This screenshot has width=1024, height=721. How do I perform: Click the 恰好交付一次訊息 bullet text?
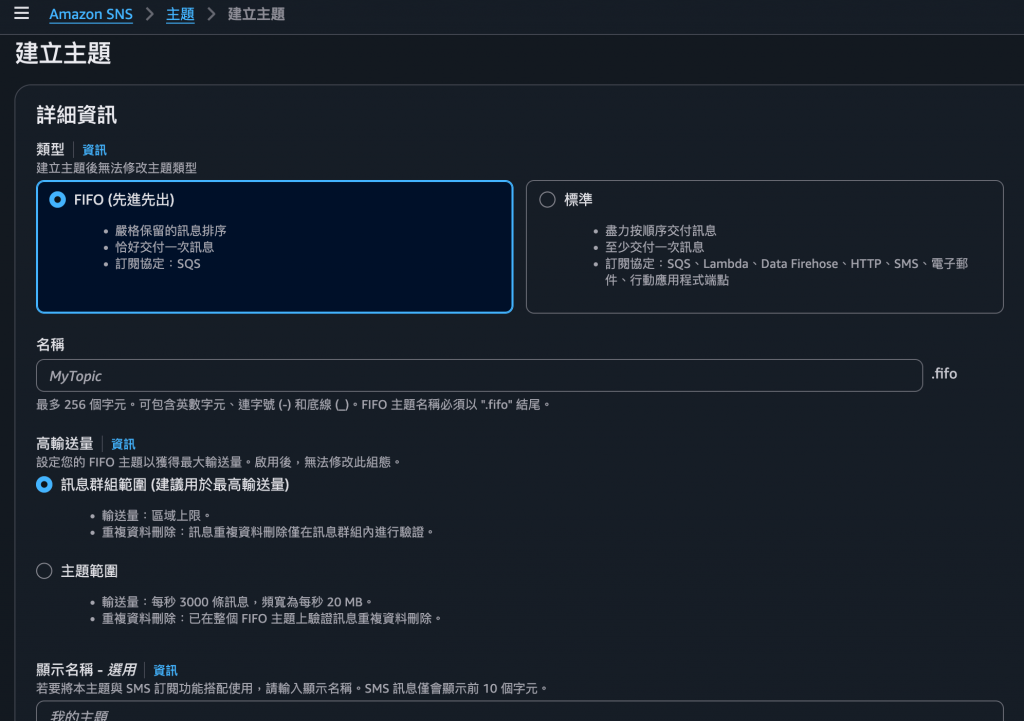(165, 247)
